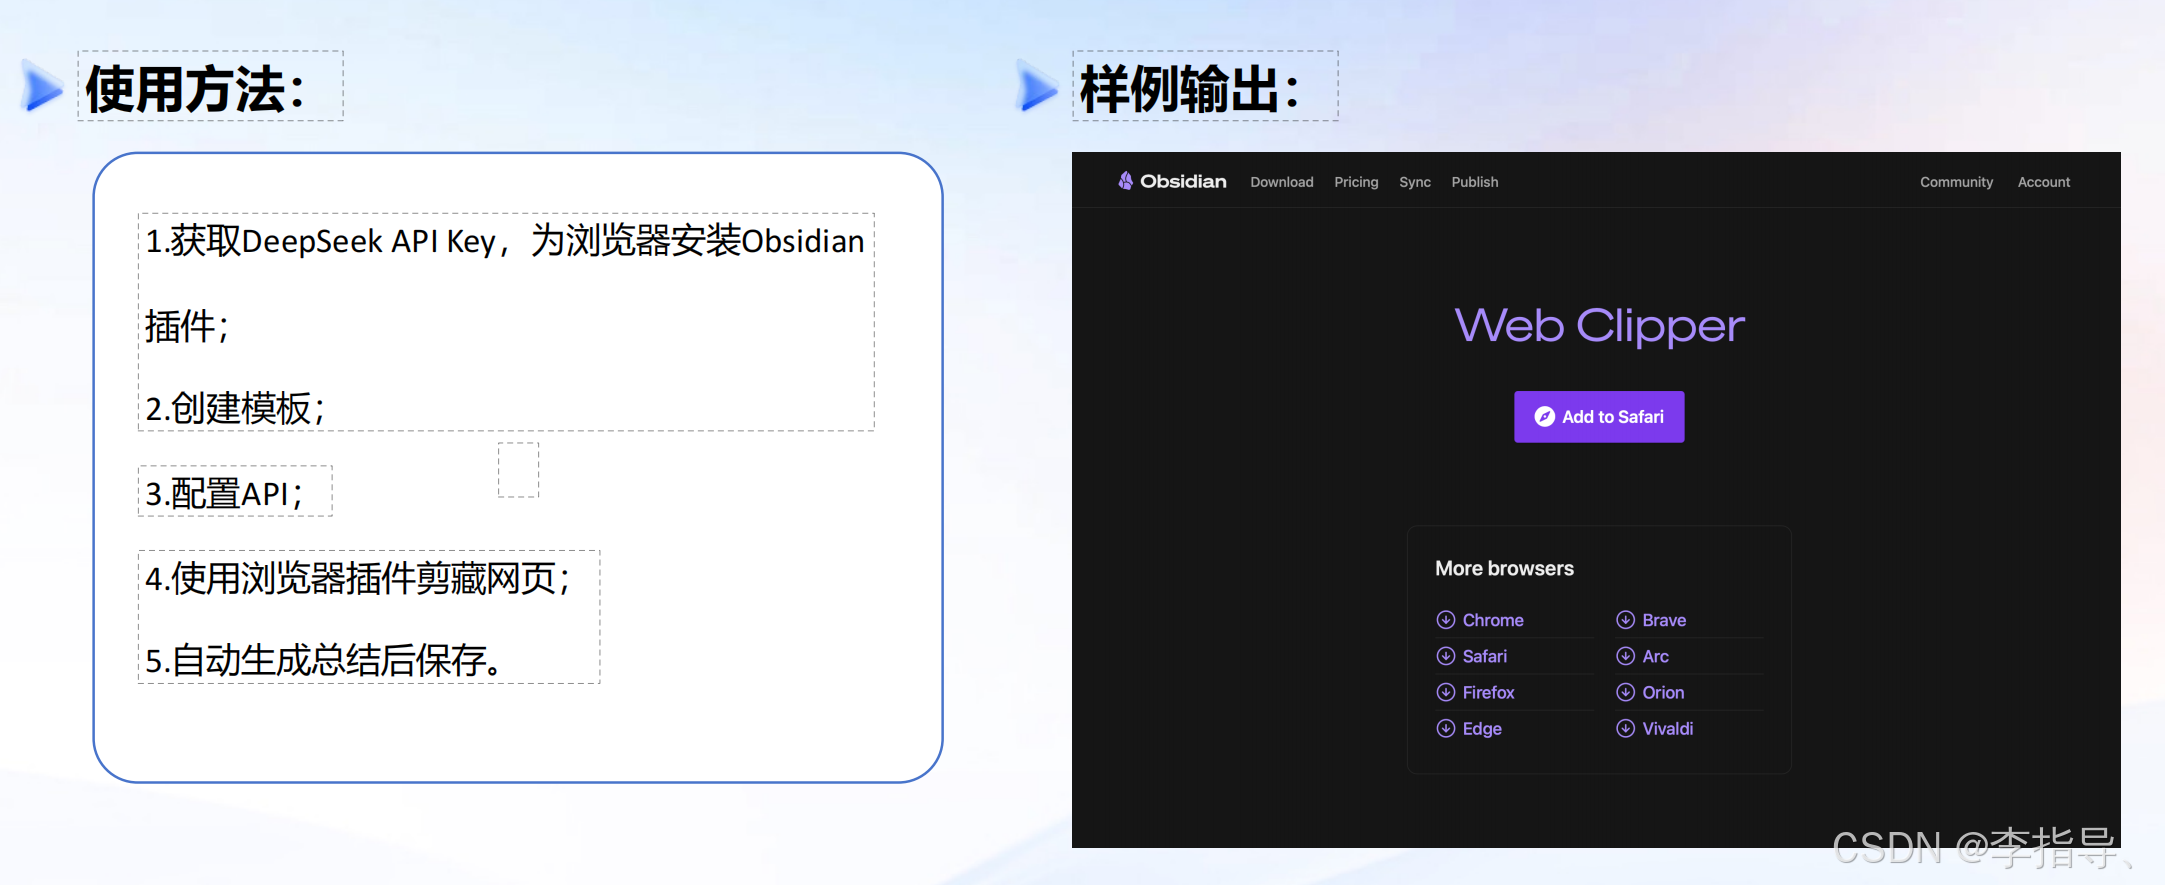Image resolution: width=2165 pixels, height=885 pixels.
Task: Select the Chrome browser link
Action: pyautogui.click(x=1493, y=620)
